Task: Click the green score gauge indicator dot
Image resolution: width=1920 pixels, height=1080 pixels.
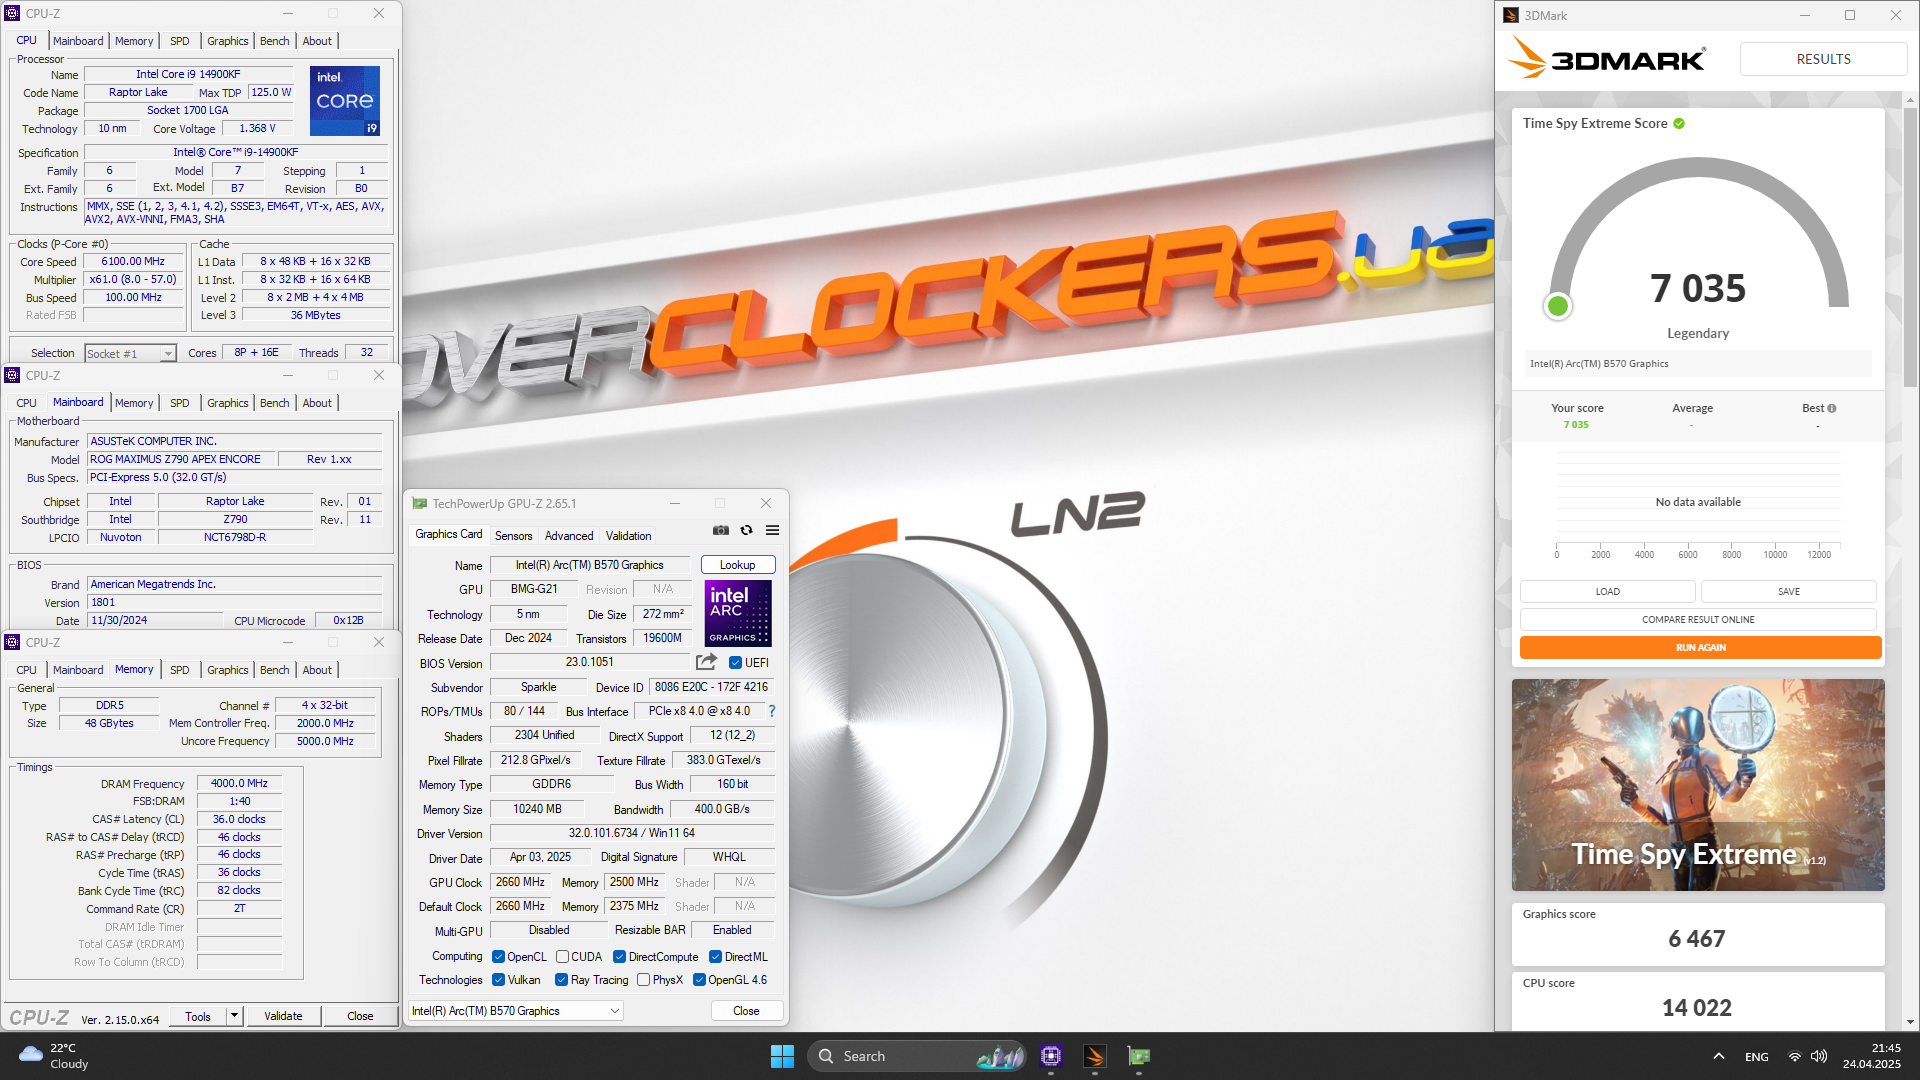Action: tap(1557, 307)
